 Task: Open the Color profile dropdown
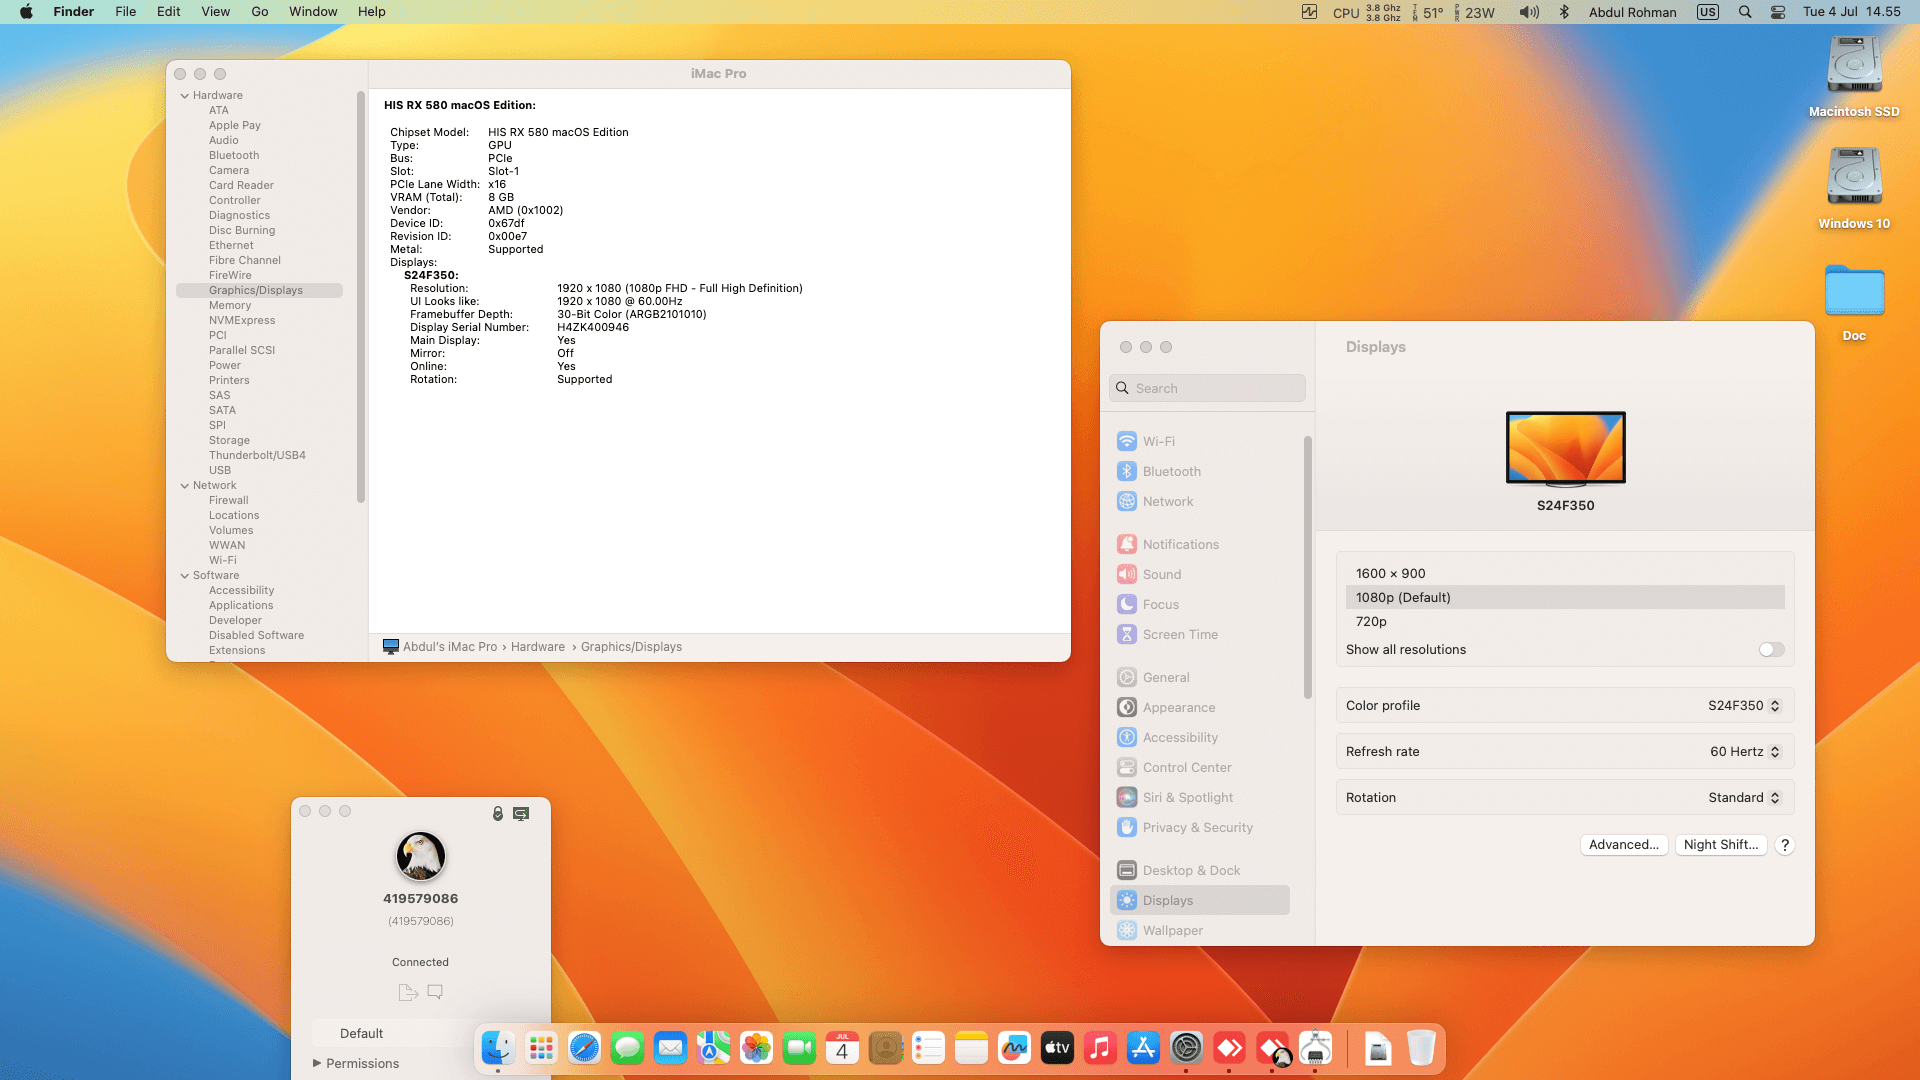(x=1744, y=705)
